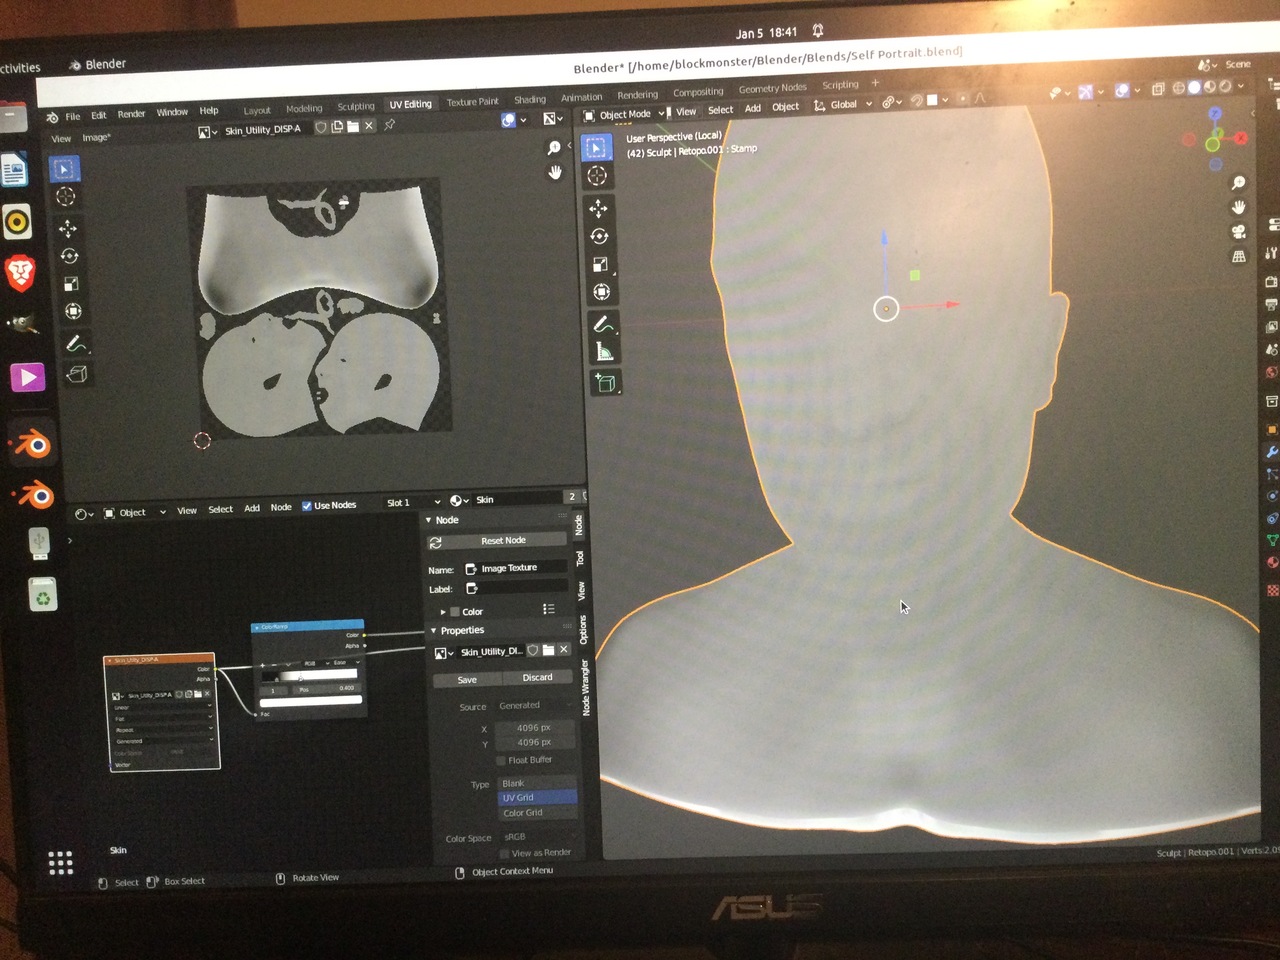This screenshot has width=1280, height=960.
Task: Click the Save image button
Action: [467, 680]
